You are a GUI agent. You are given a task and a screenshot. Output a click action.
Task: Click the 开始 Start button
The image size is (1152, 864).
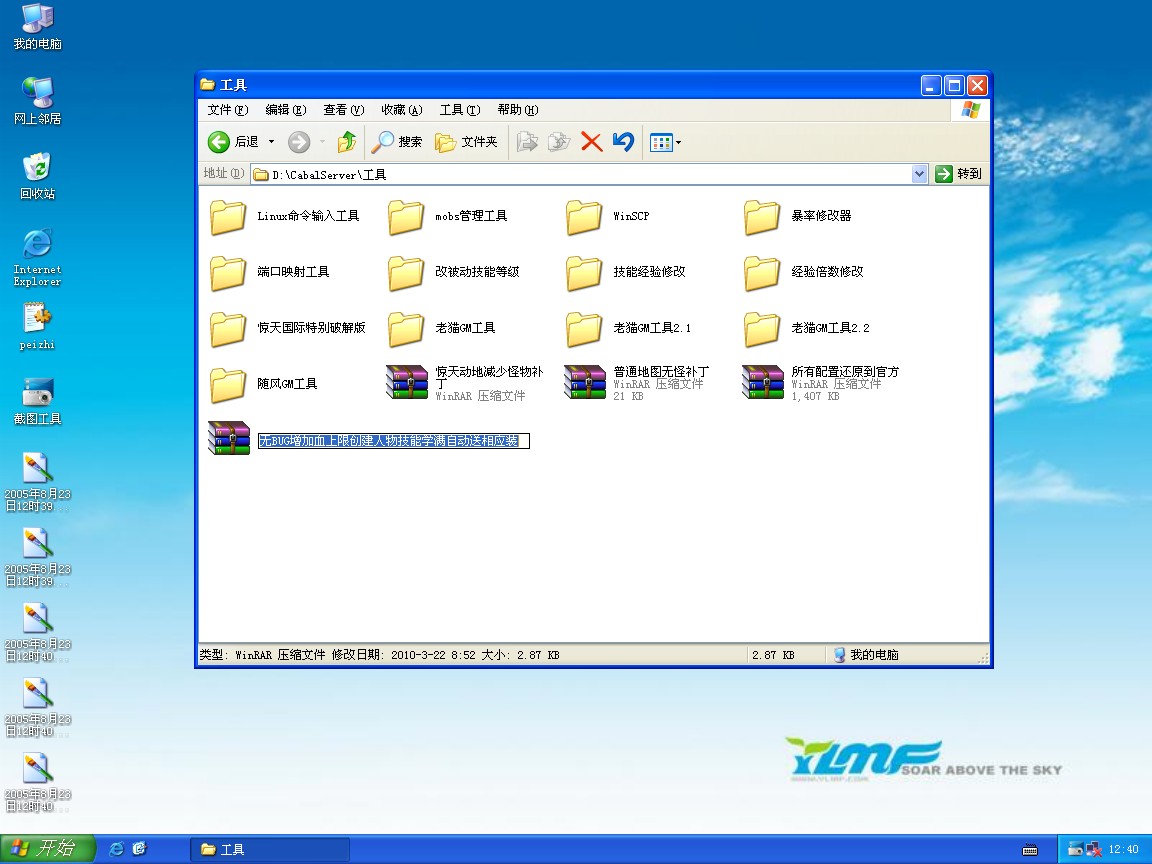pyautogui.click(x=47, y=849)
